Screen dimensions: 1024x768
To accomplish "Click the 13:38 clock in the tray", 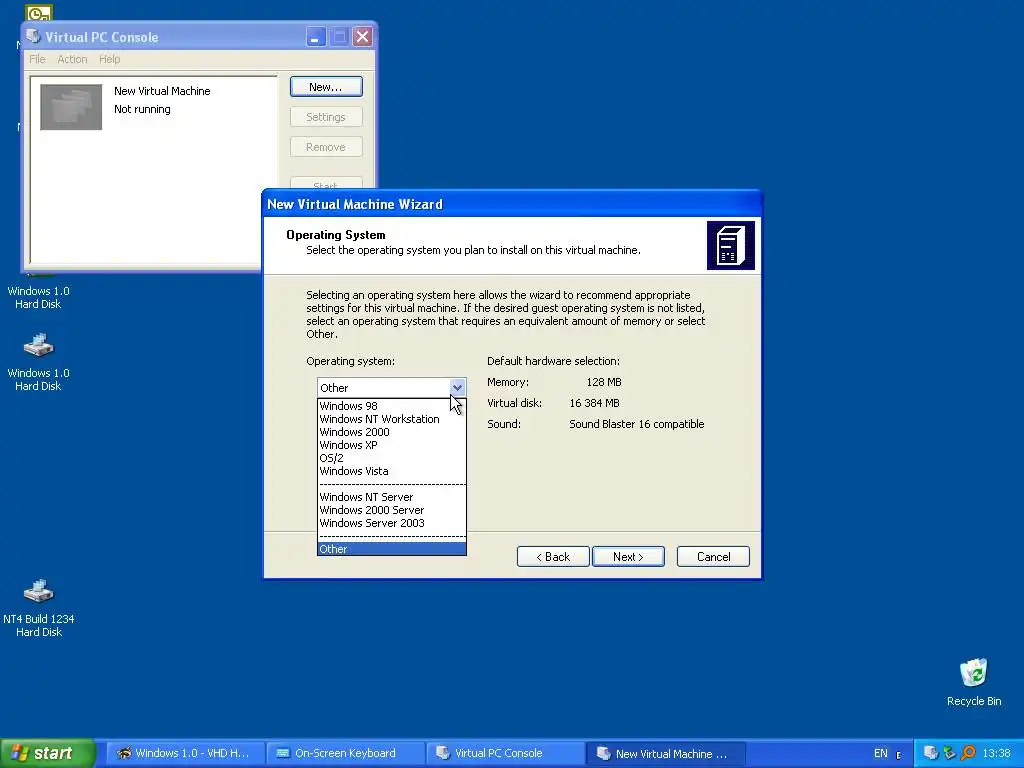I will click(996, 753).
